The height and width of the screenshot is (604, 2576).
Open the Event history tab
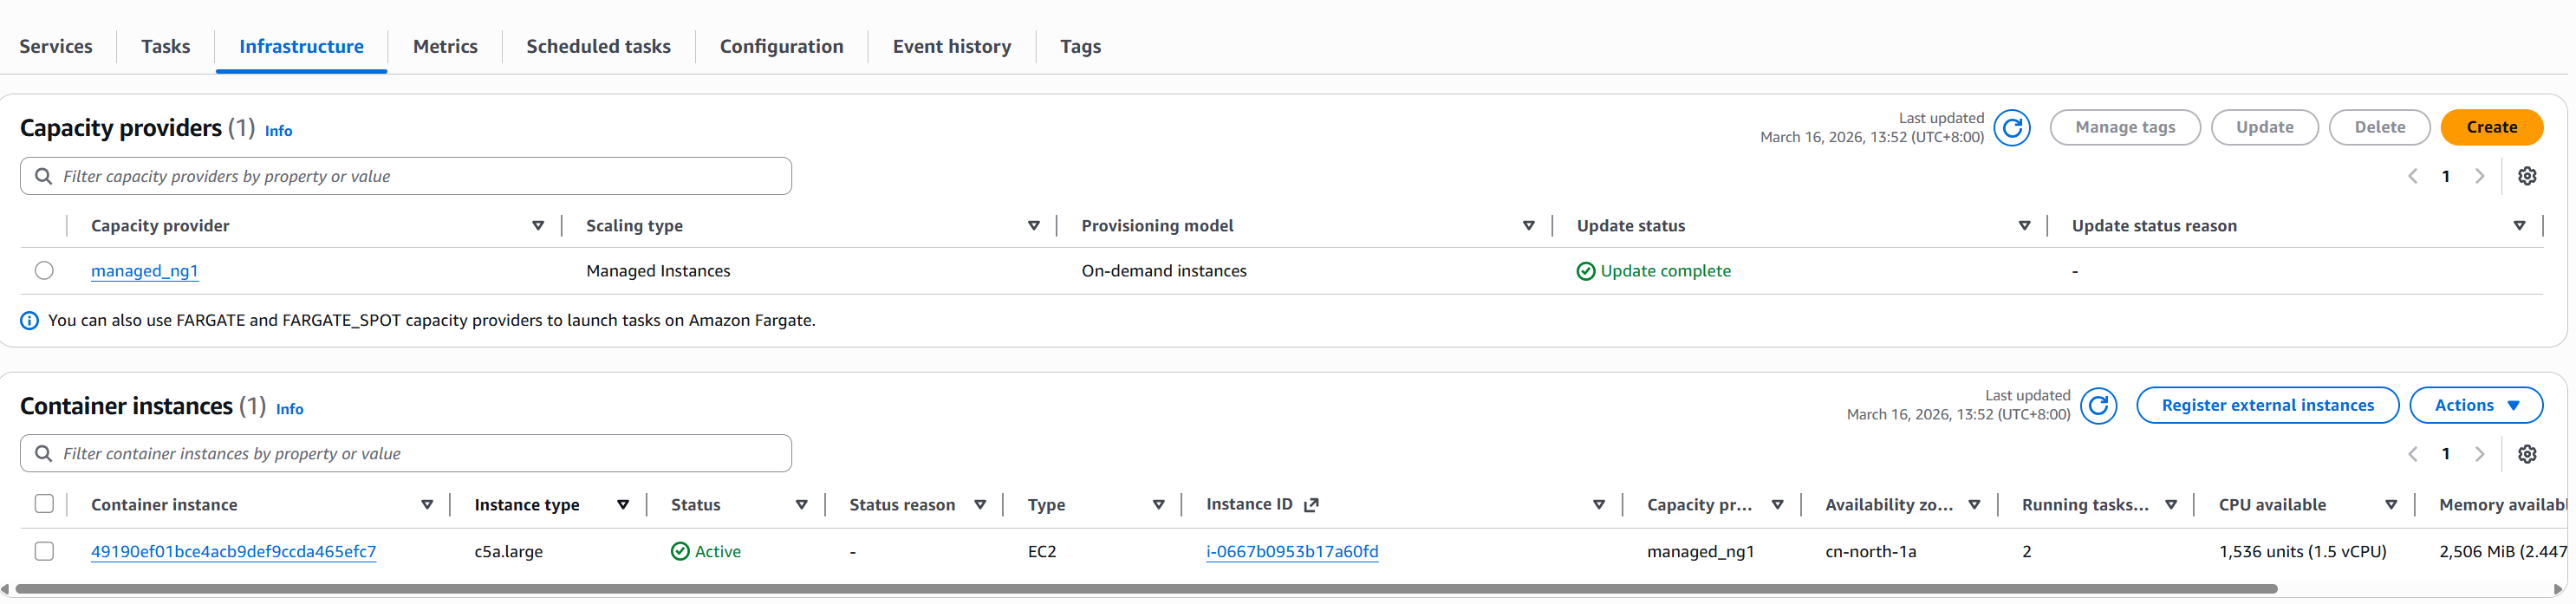click(951, 47)
